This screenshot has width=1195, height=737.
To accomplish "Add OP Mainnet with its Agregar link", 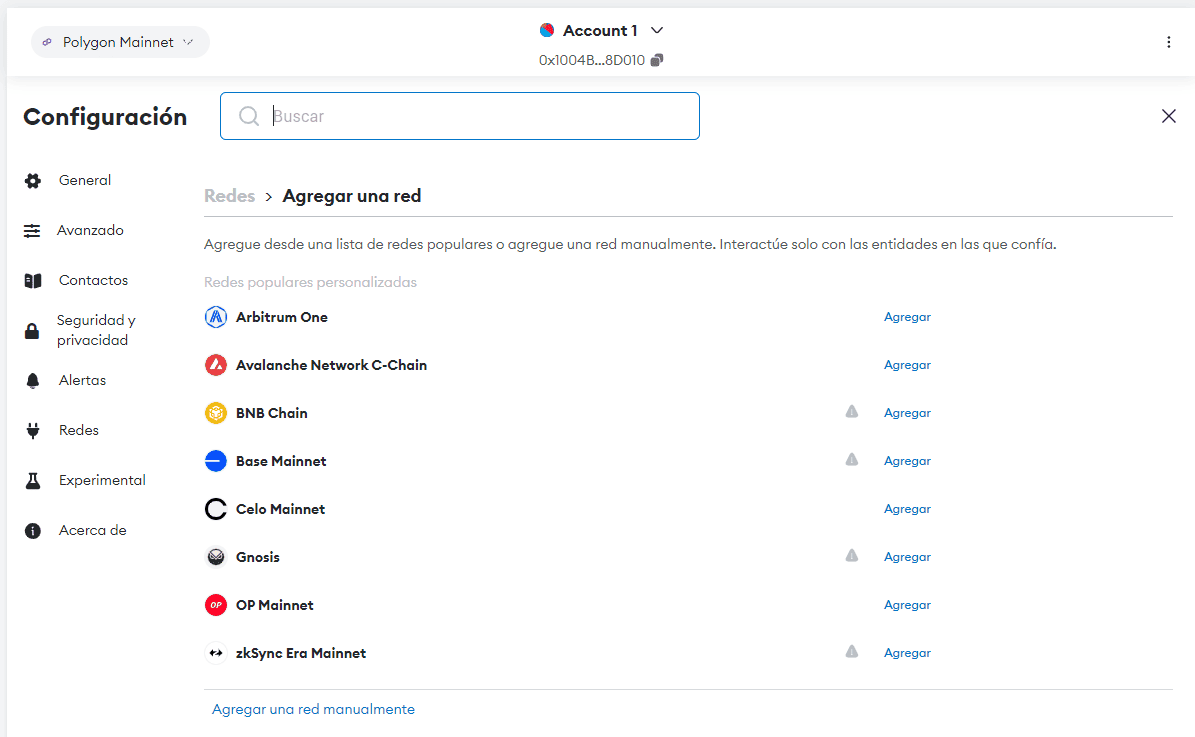I will [907, 605].
